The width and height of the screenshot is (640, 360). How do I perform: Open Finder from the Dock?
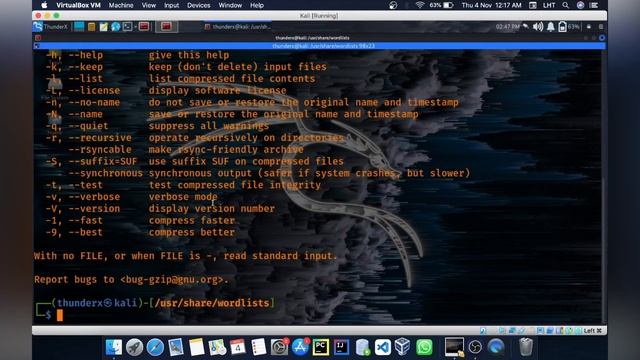113,347
